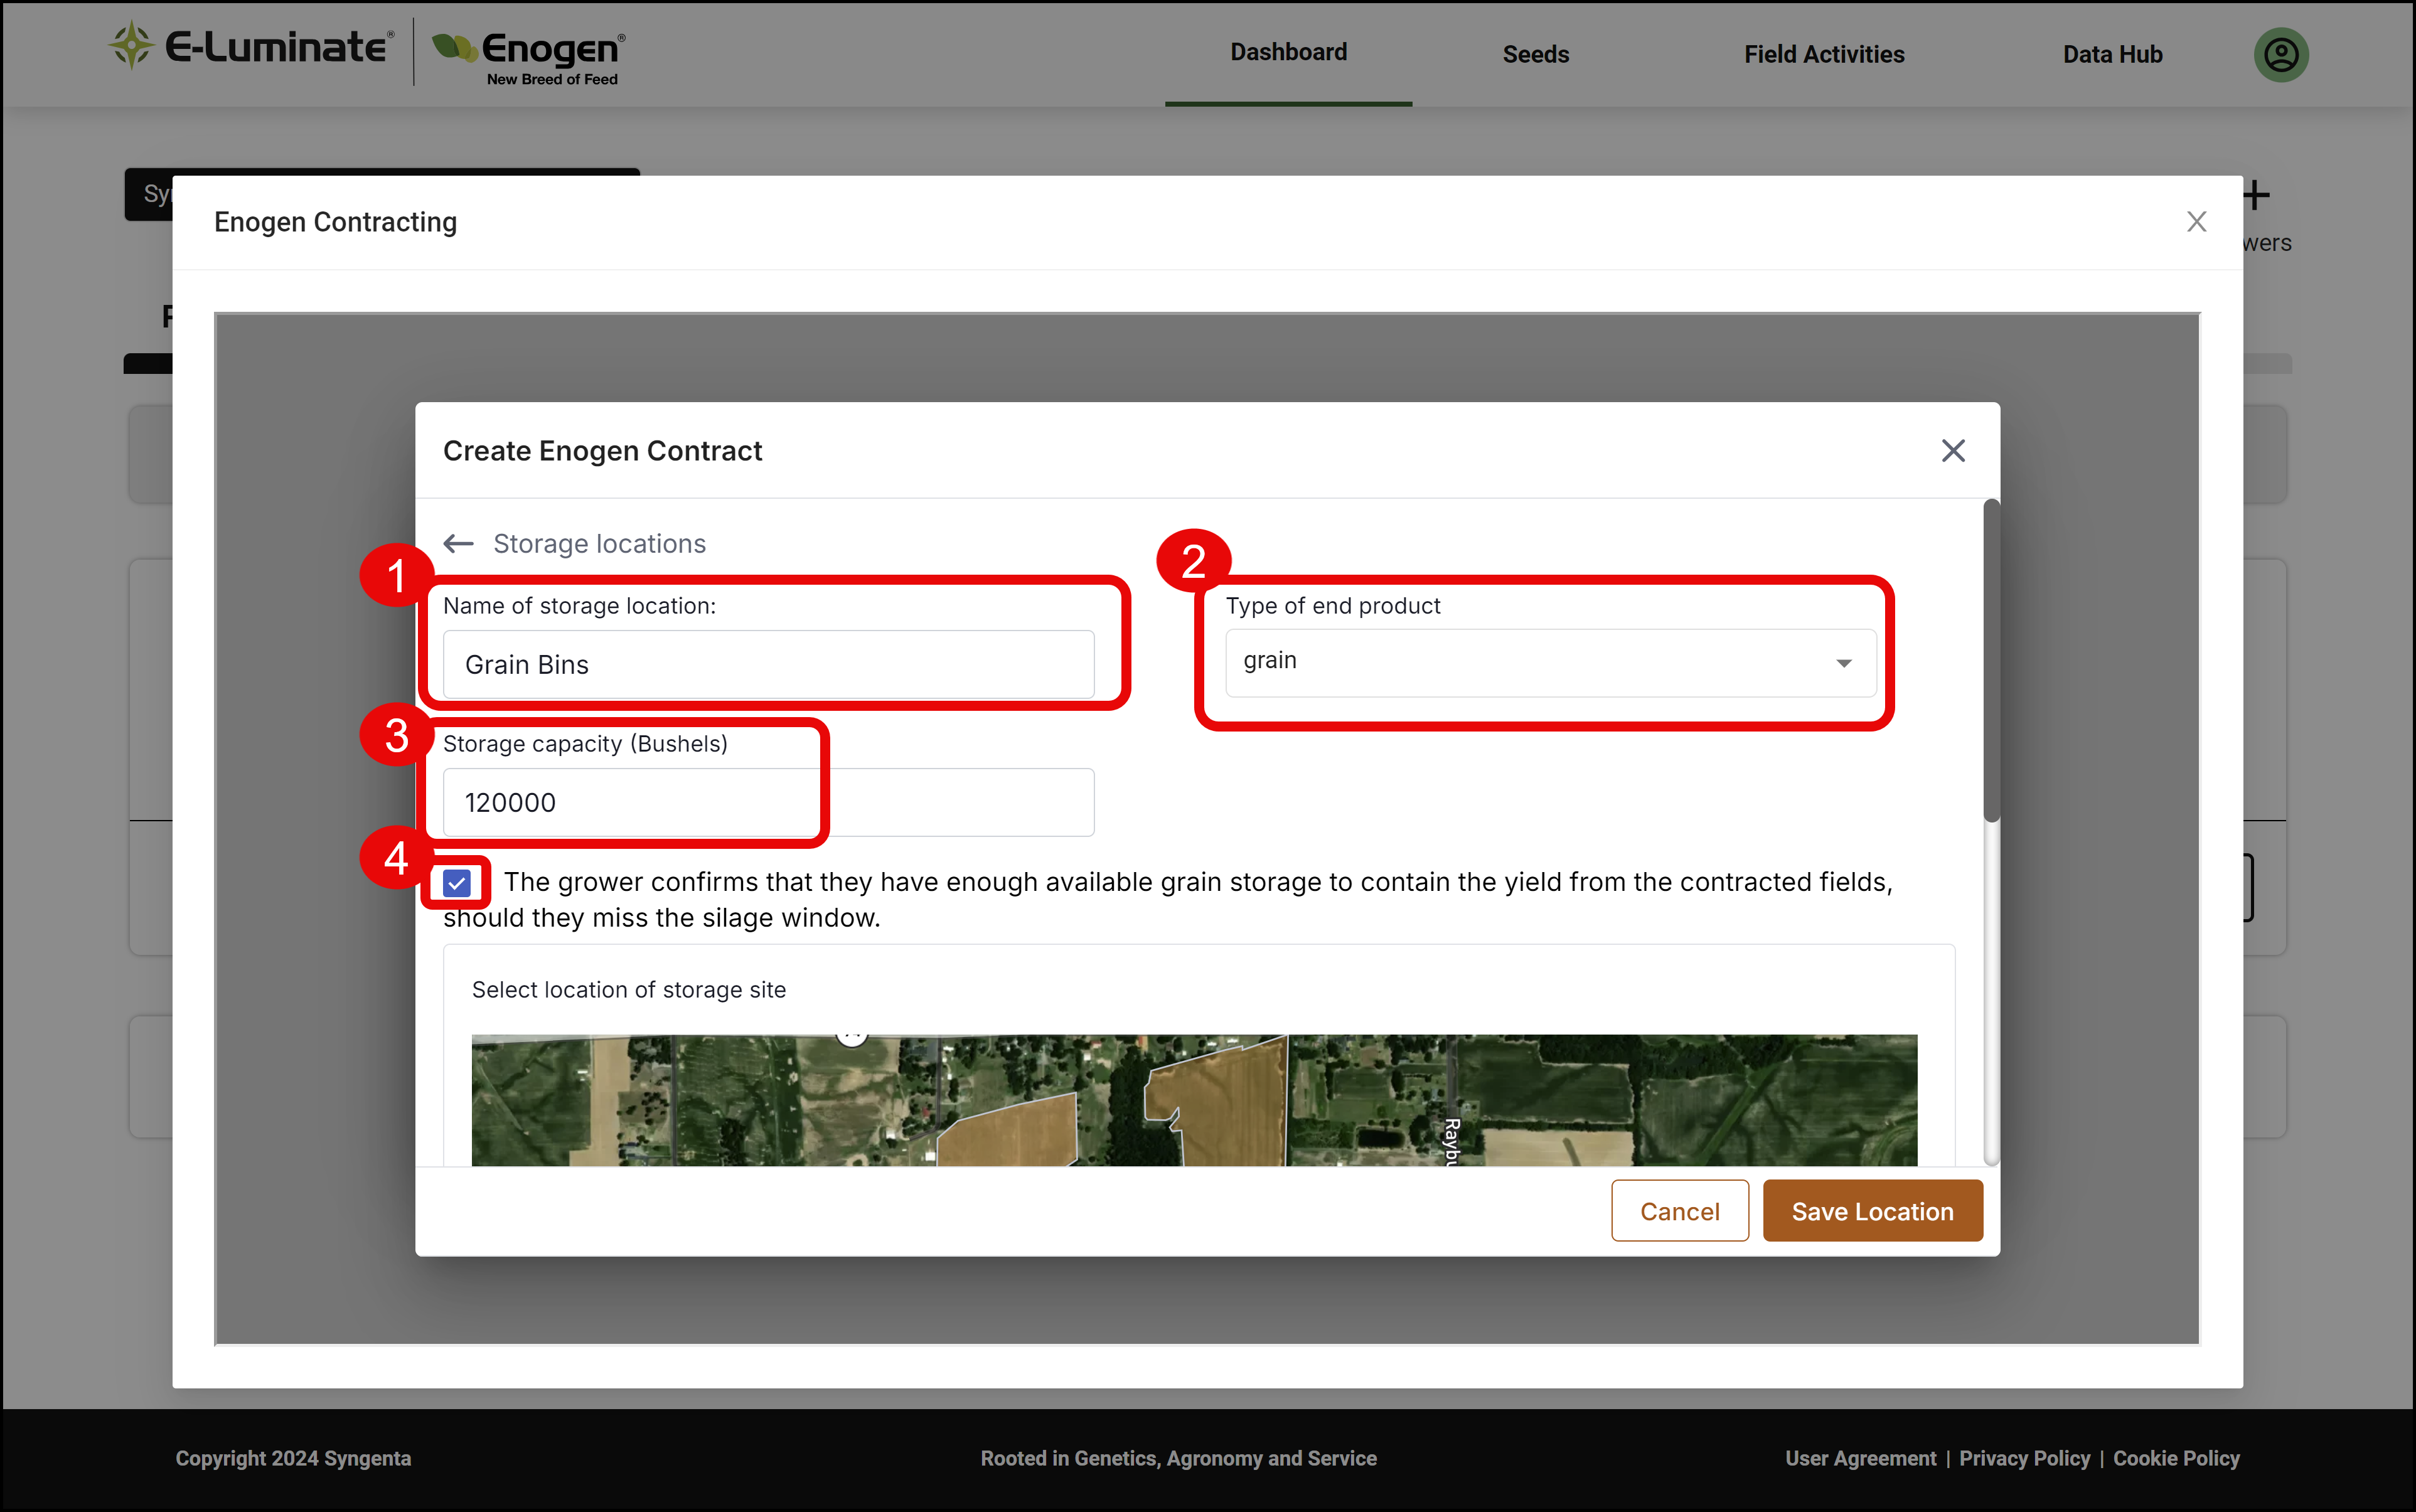Click the Select location of storage site label
This screenshot has width=2416, height=1512.
tap(628, 990)
